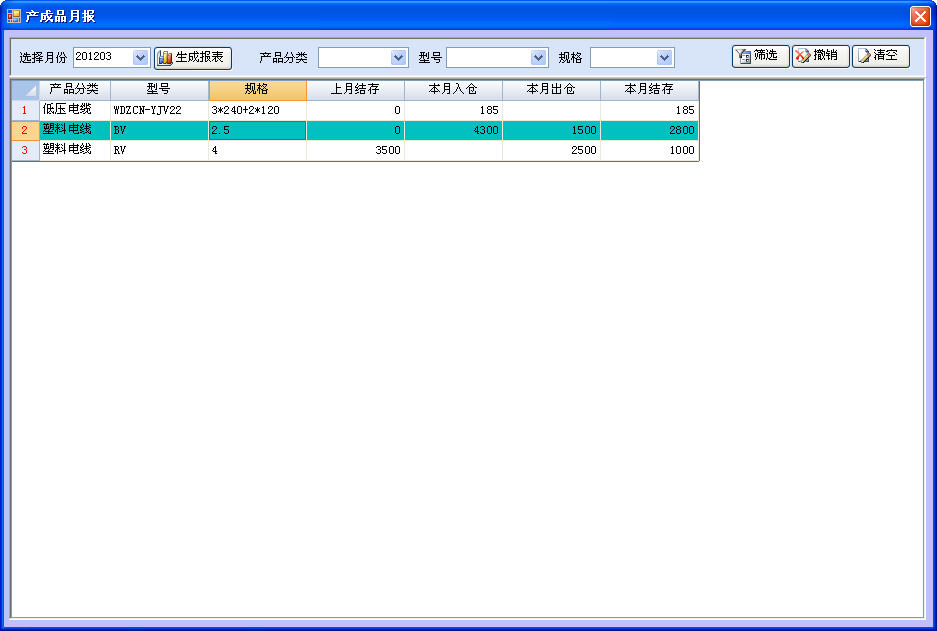Screen dimensions: 937x631
Task: Sort by the 产品分类 column header
Action: point(74,90)
